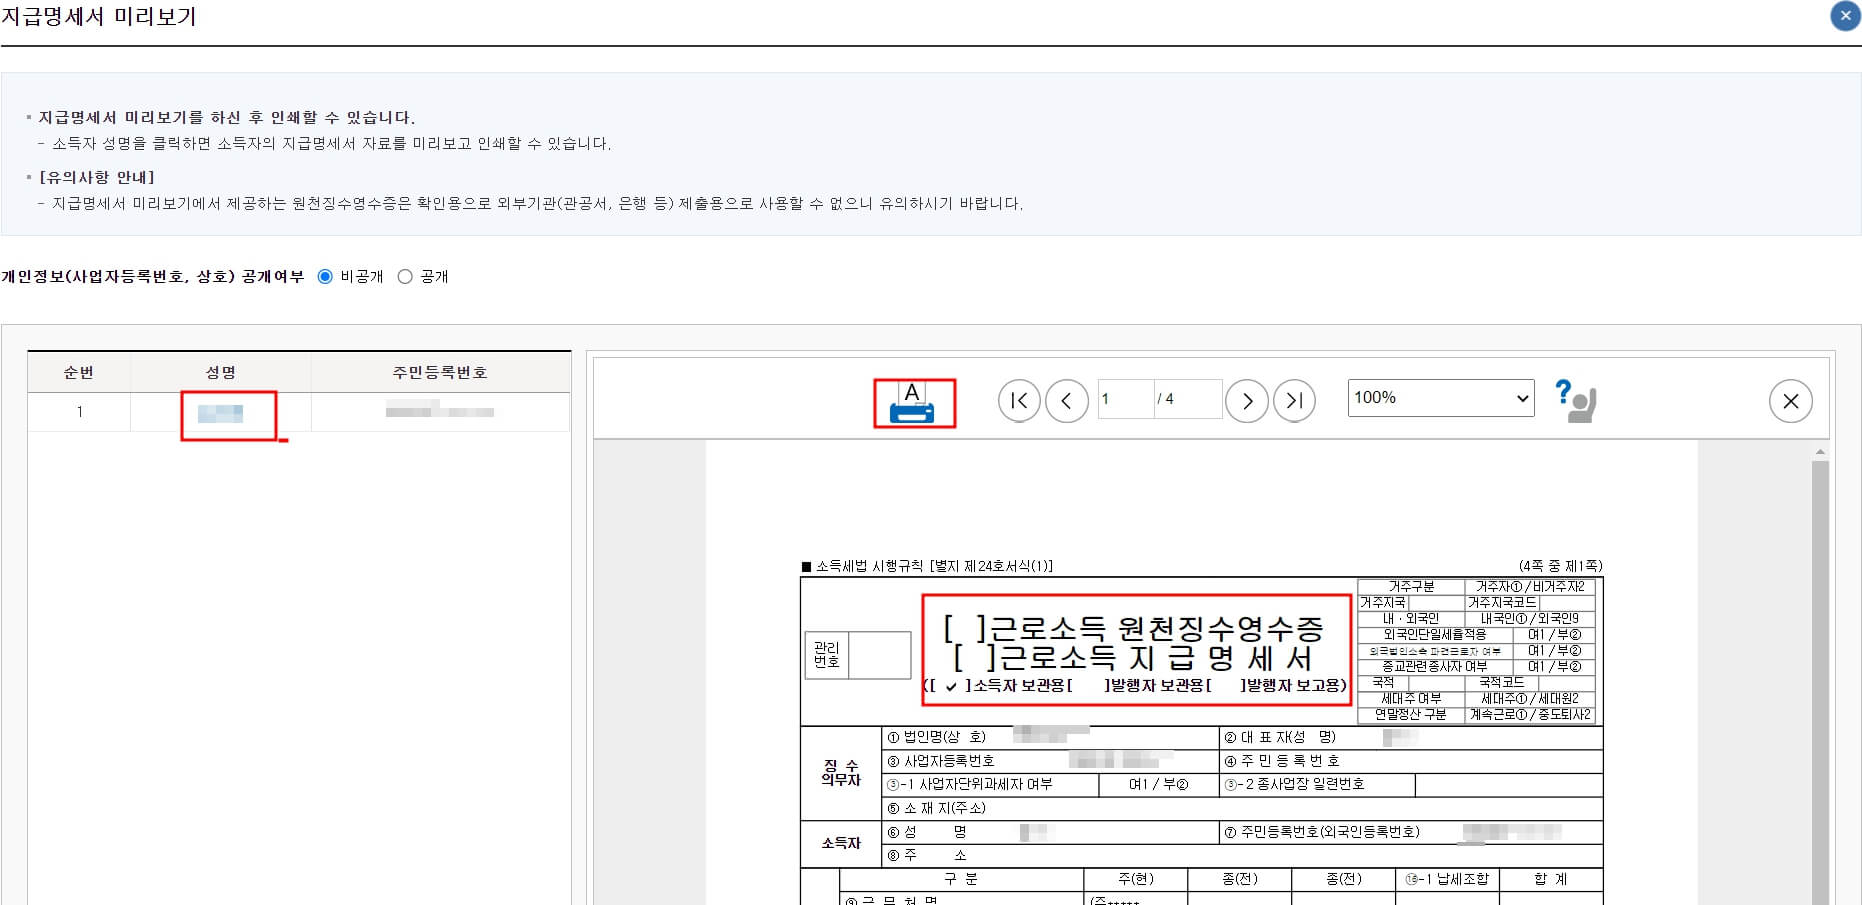This screenshot has height=905, width=1862.
Task: Jump to the first page
Action: (x=1019, y=401)
